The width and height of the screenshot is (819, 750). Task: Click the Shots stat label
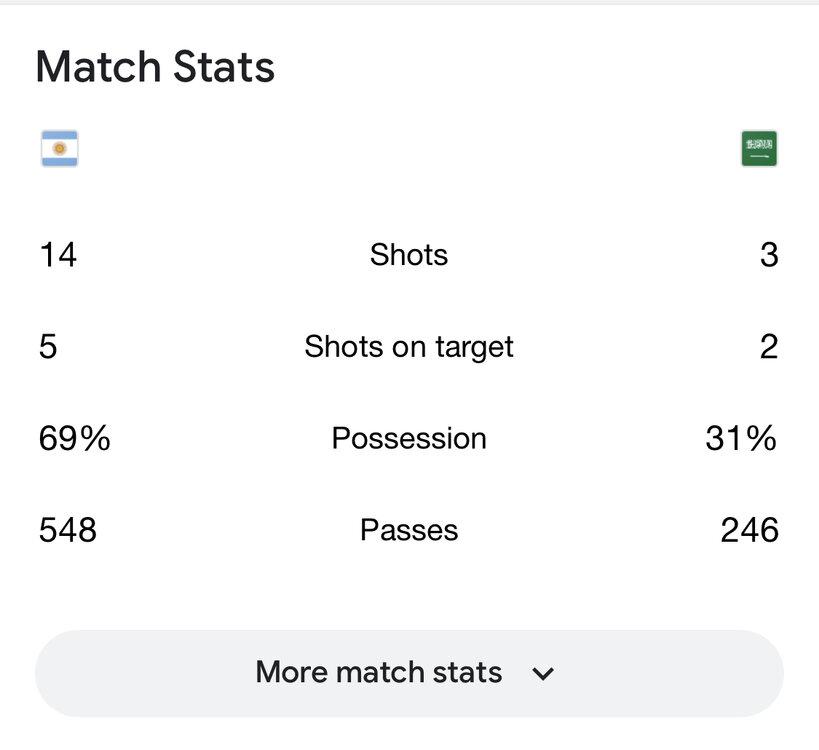tap(409, 255)
